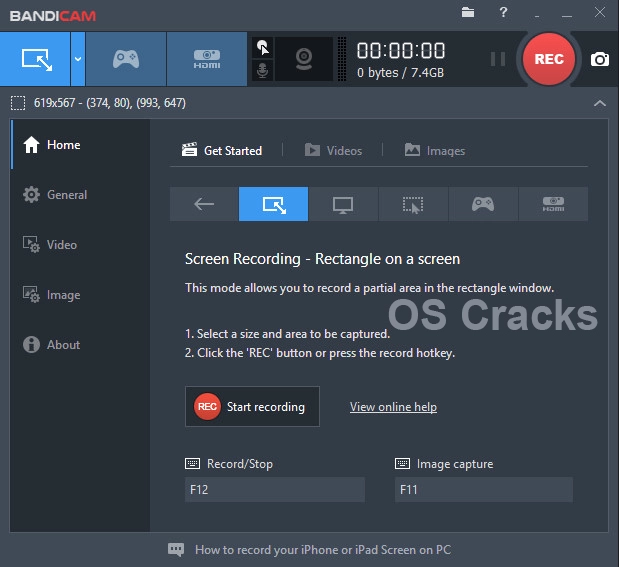Open help with the question mark icon
Image resolution: width=619 pixels, height=567 pixels.
[x=503, y=12]
